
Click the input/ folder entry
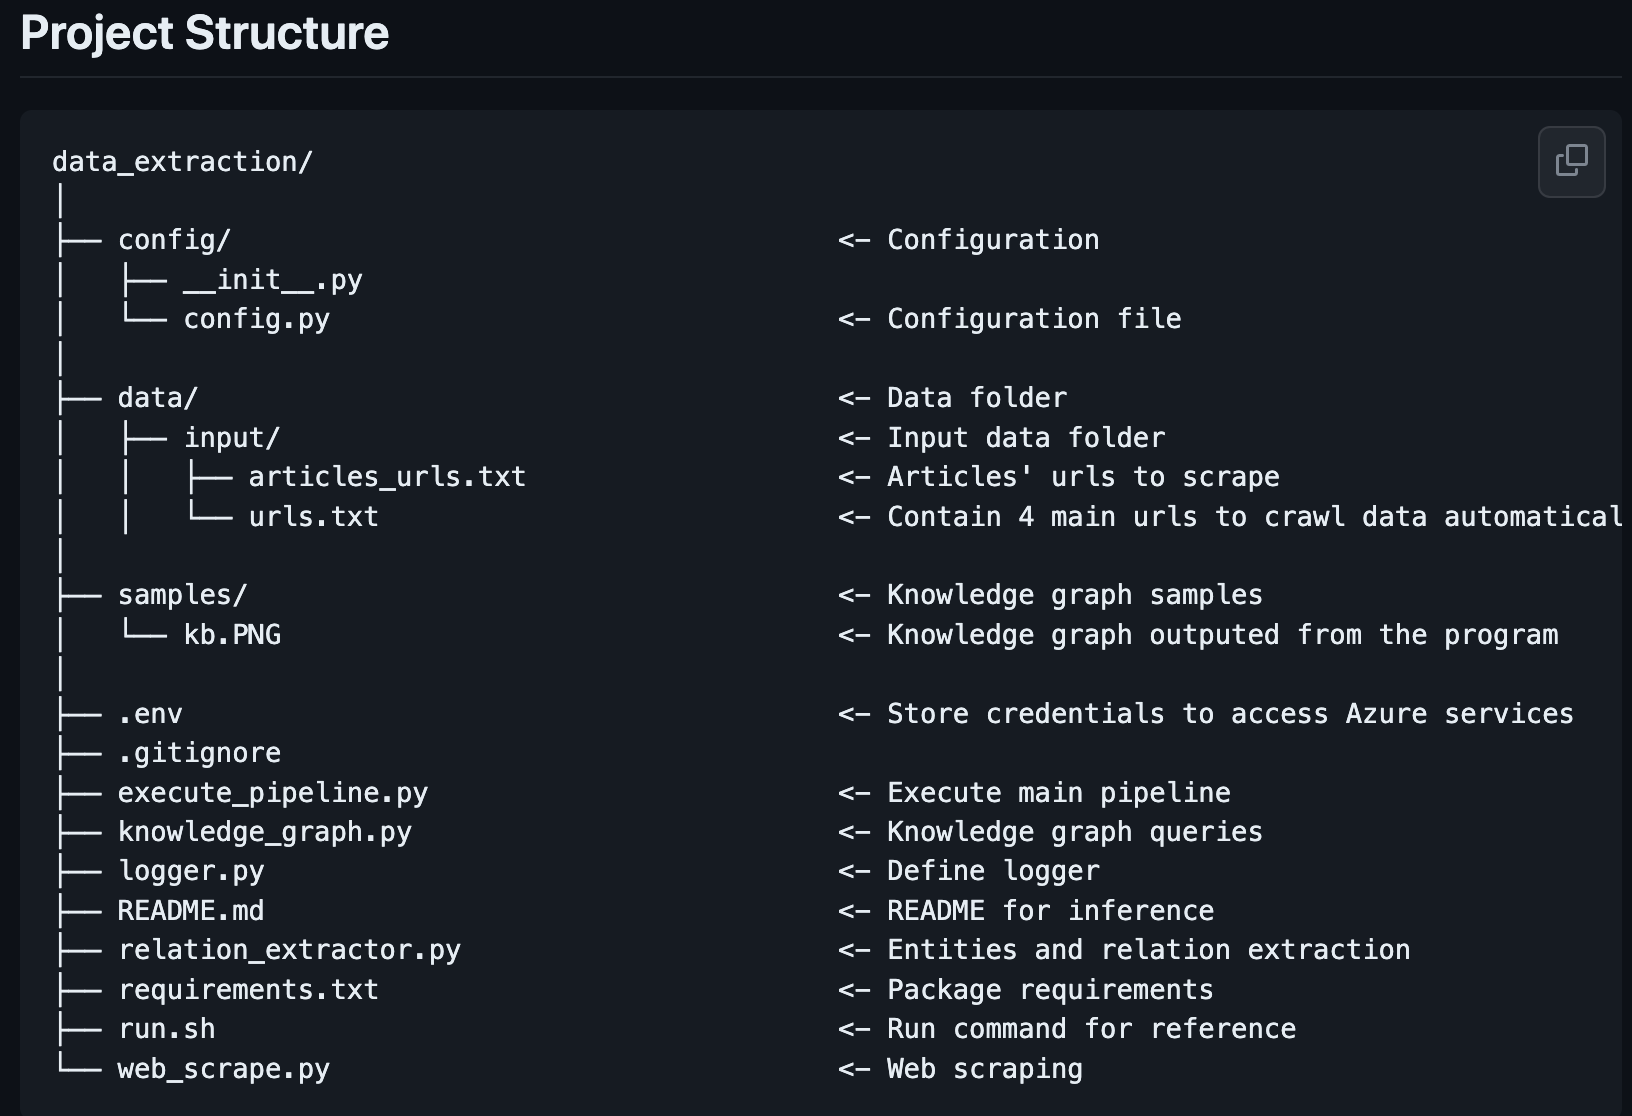point(231,438)
